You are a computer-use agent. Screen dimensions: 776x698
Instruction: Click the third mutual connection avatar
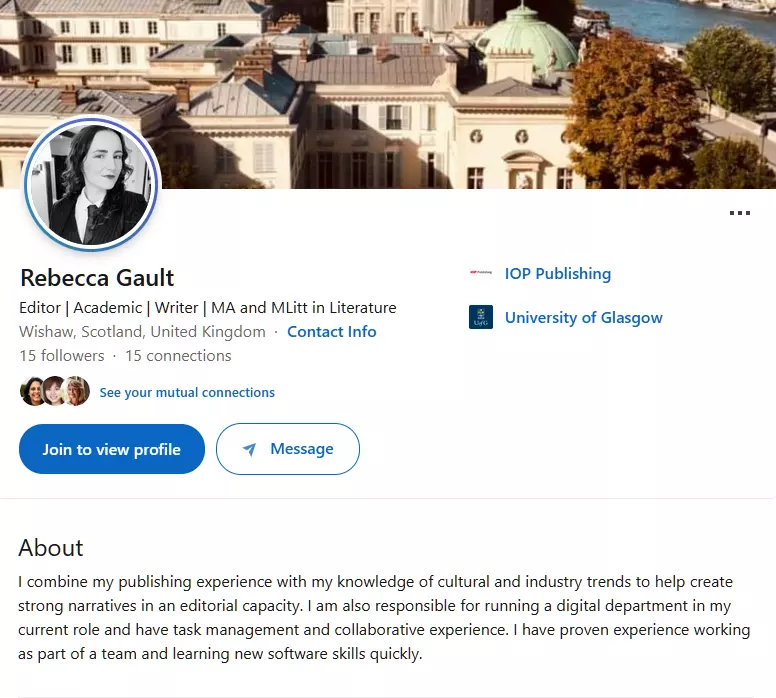(x=77, y=391)
